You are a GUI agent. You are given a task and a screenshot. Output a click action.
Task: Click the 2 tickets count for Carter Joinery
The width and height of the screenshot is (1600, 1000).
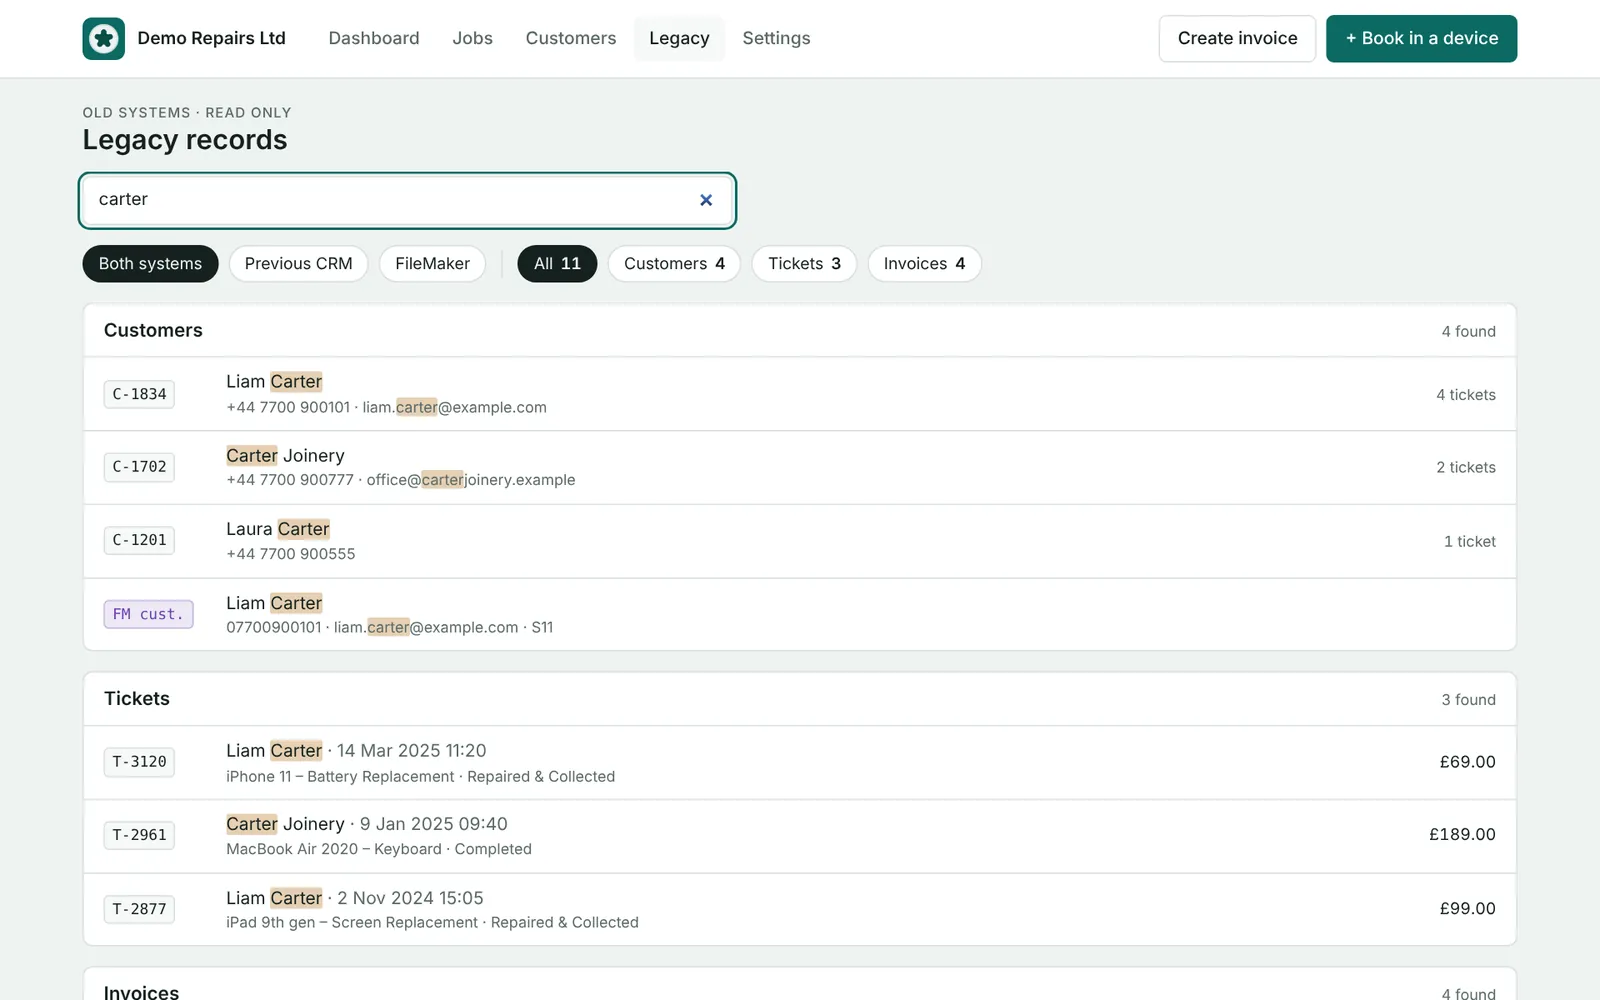click(x=1465, y=468)
